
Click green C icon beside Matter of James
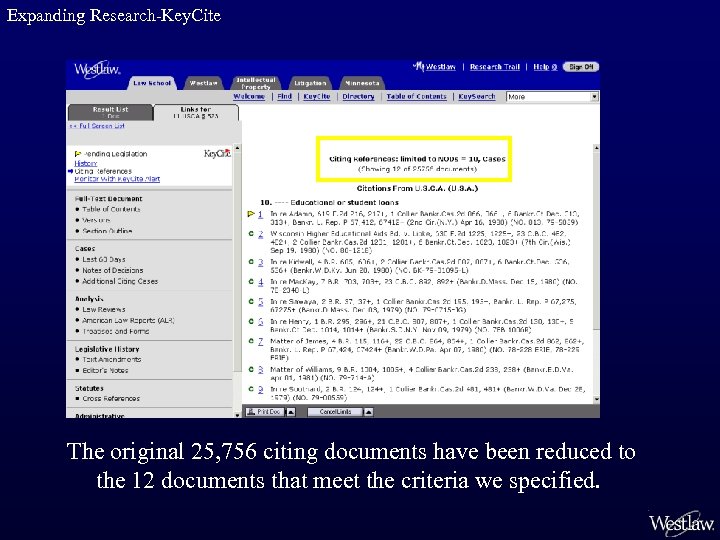[251, 341]
